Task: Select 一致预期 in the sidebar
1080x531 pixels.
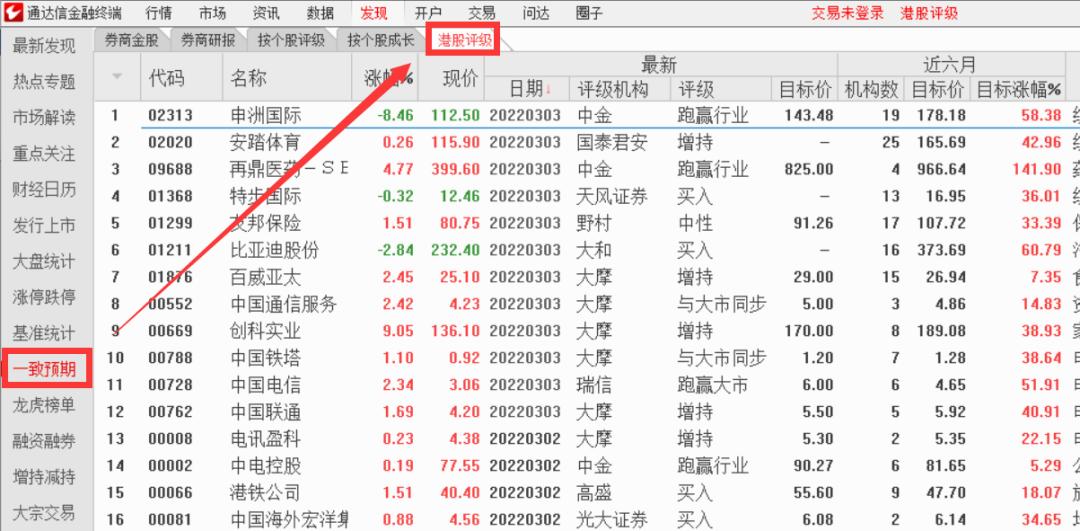Action: (45, 369)
